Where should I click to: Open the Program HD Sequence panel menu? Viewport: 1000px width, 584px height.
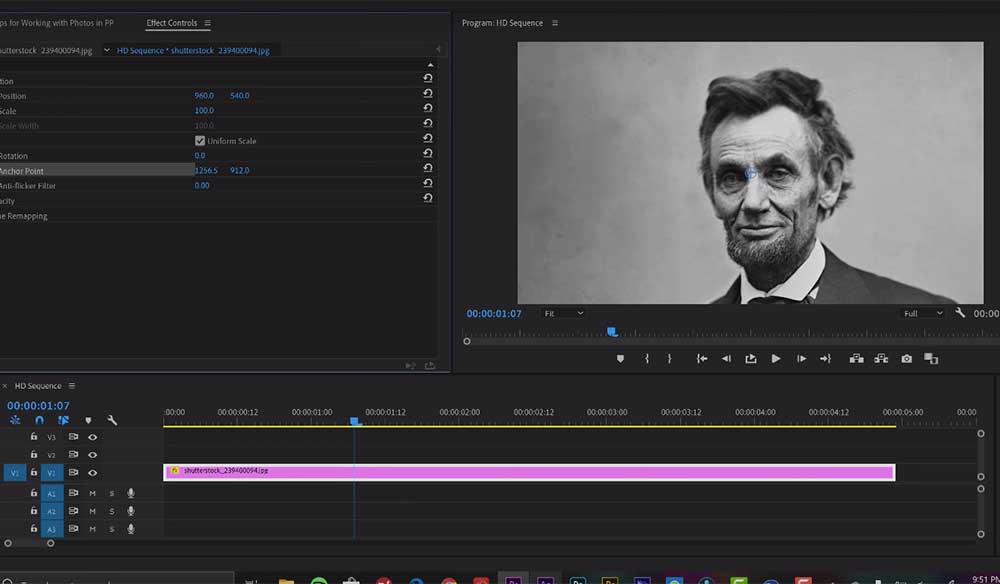[x=554, y=21]
